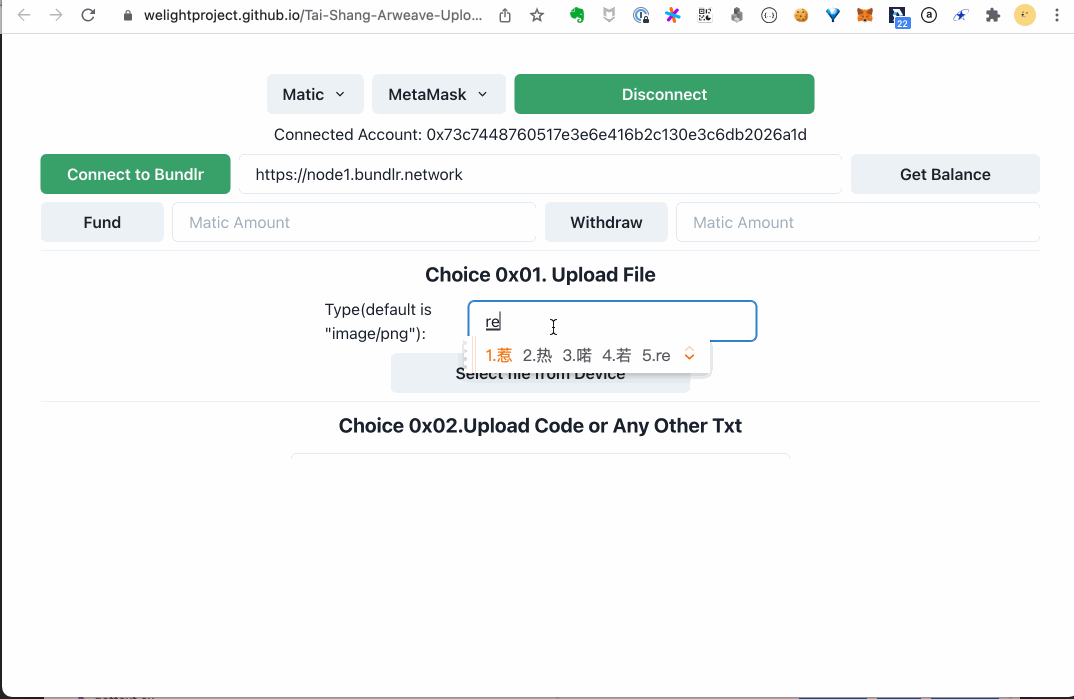Open the MetaMask wallet selector dropdown
Image resolution: width=1074 pixels, height=699 pixels.
[438, 93]
